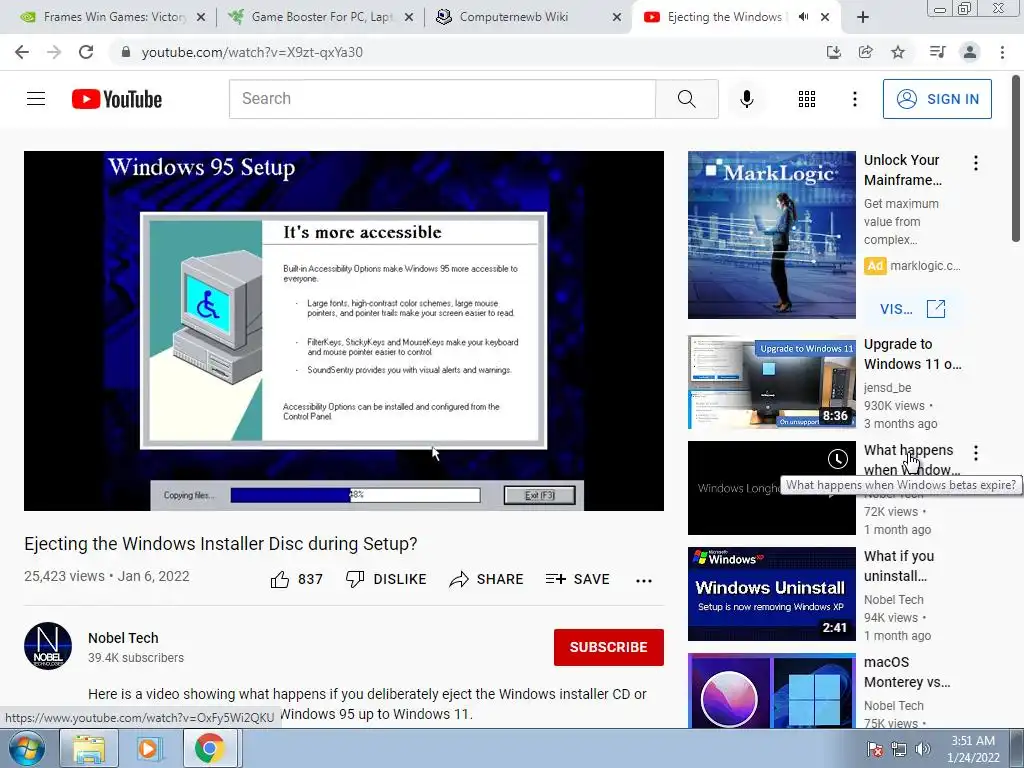The image size is (1024, 768).
Task: Close the Computernewb Wiki tab
Action: [616, 18]
